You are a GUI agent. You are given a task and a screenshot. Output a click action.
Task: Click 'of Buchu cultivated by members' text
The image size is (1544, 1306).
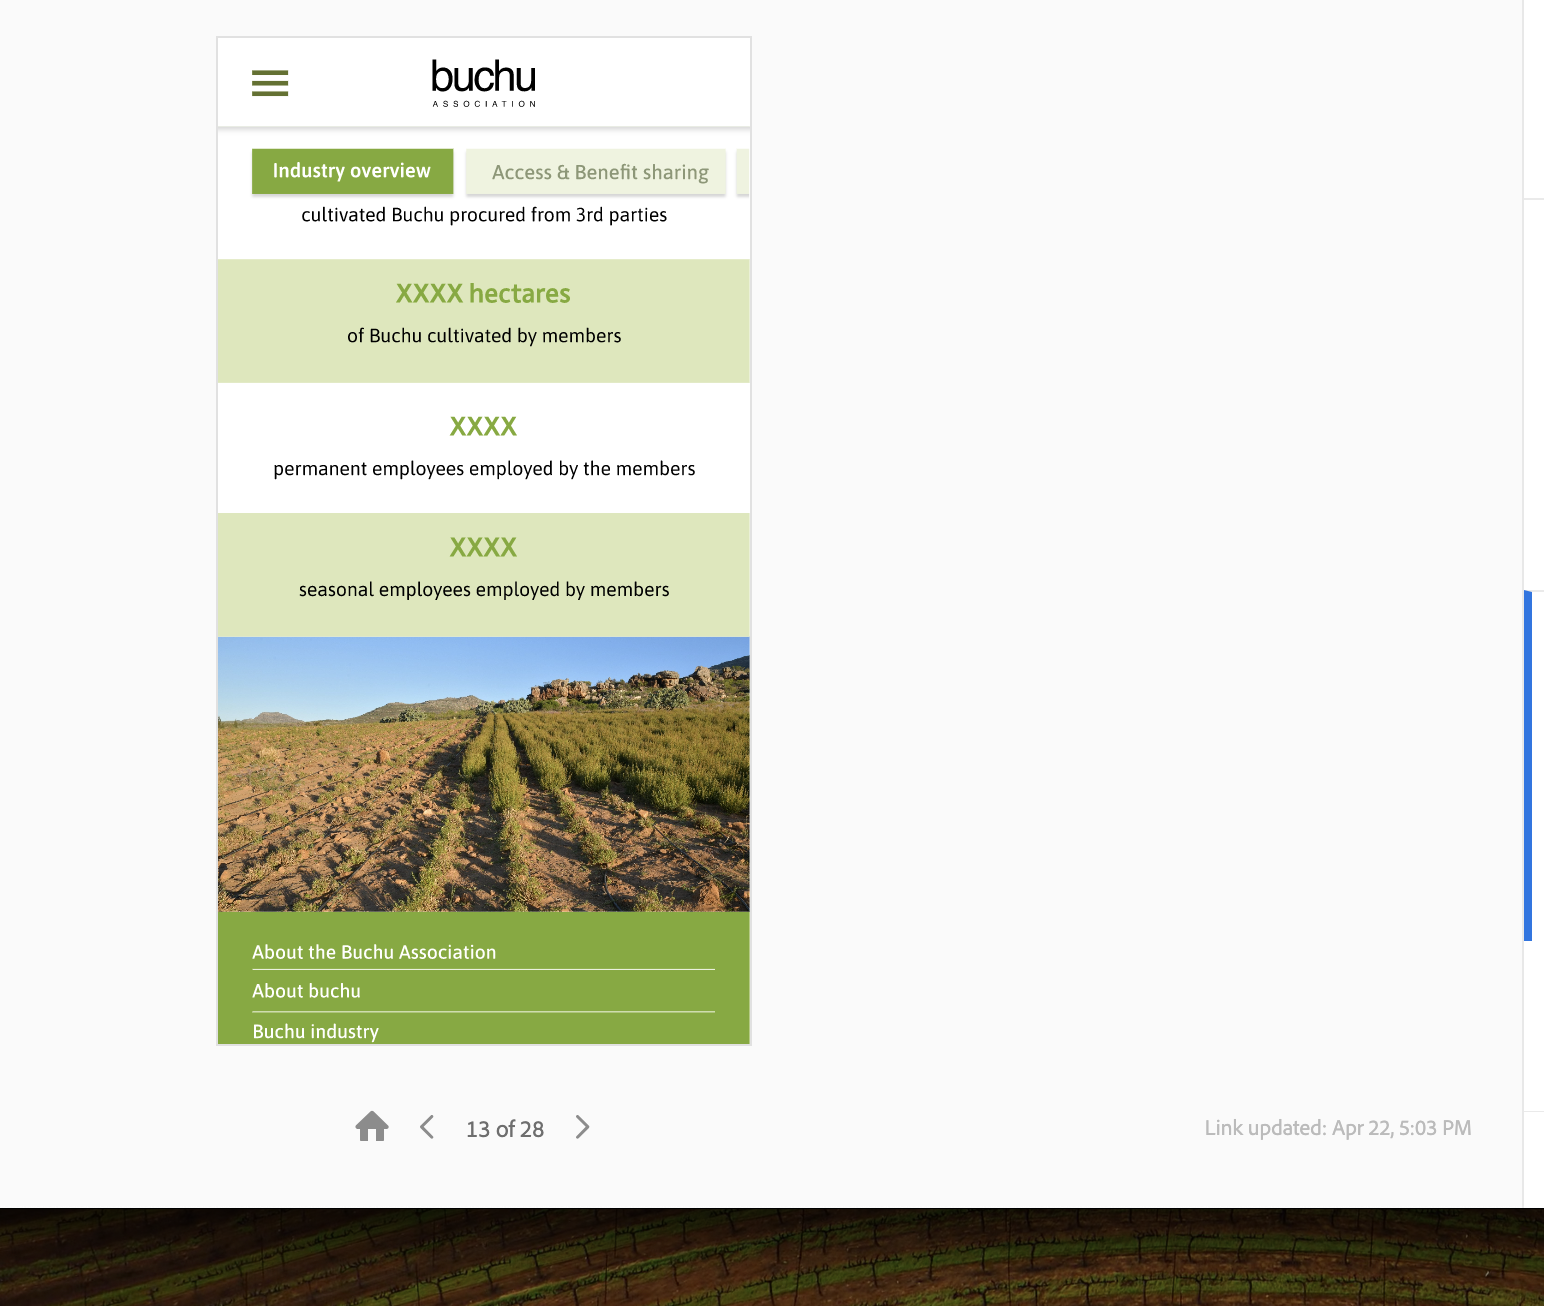[484, 336]
